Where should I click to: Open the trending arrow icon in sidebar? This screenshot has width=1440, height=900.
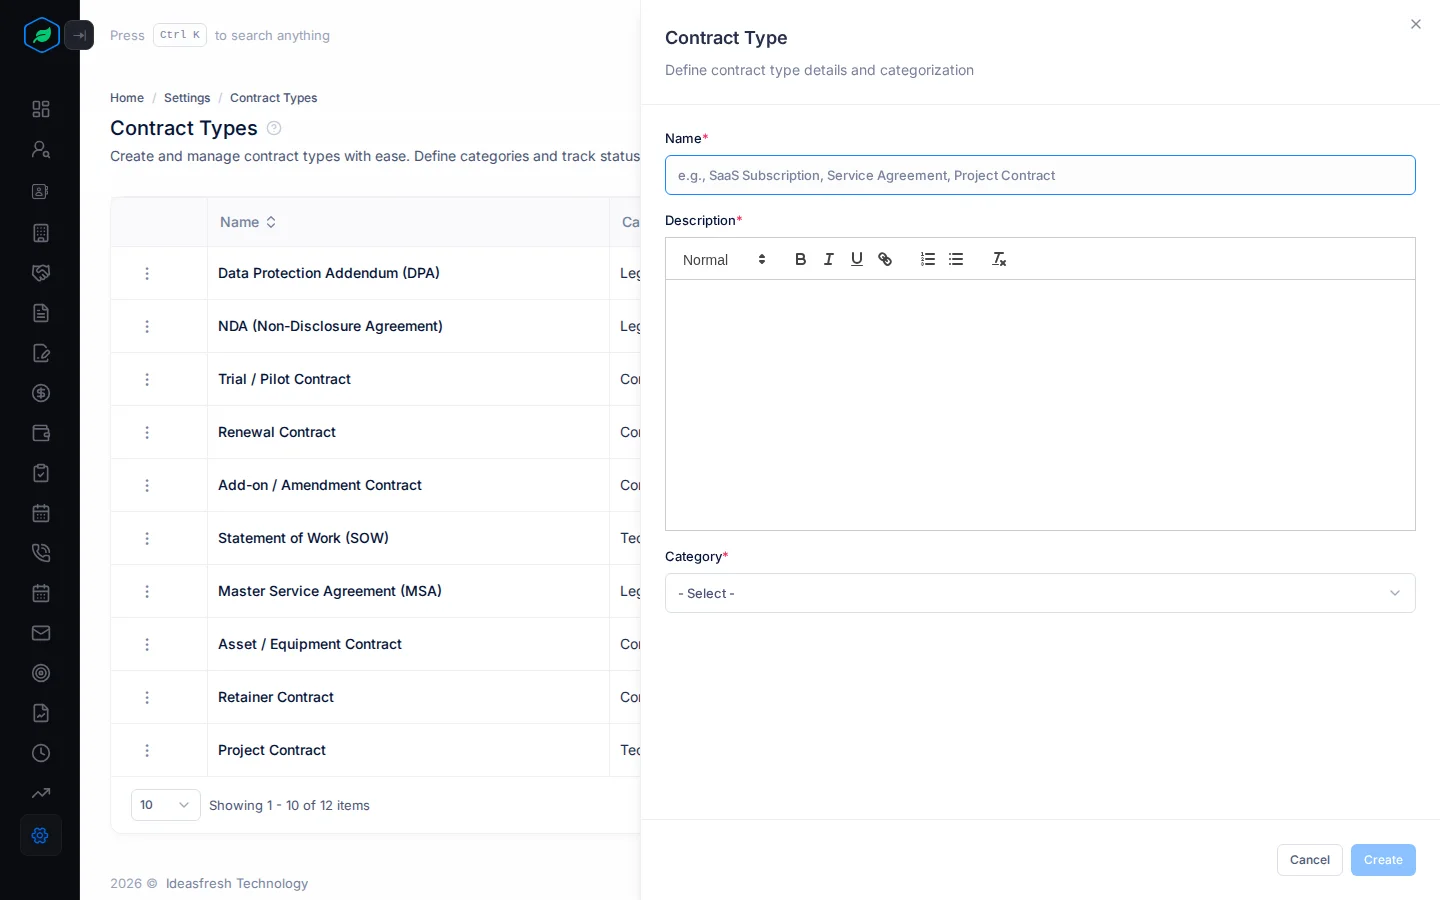(x=41, y=793)
